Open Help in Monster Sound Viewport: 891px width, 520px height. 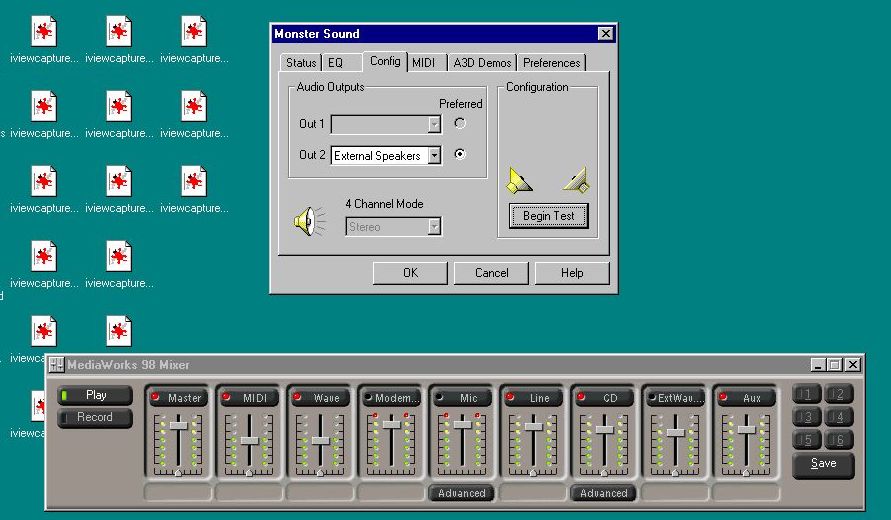pos(572,273)
